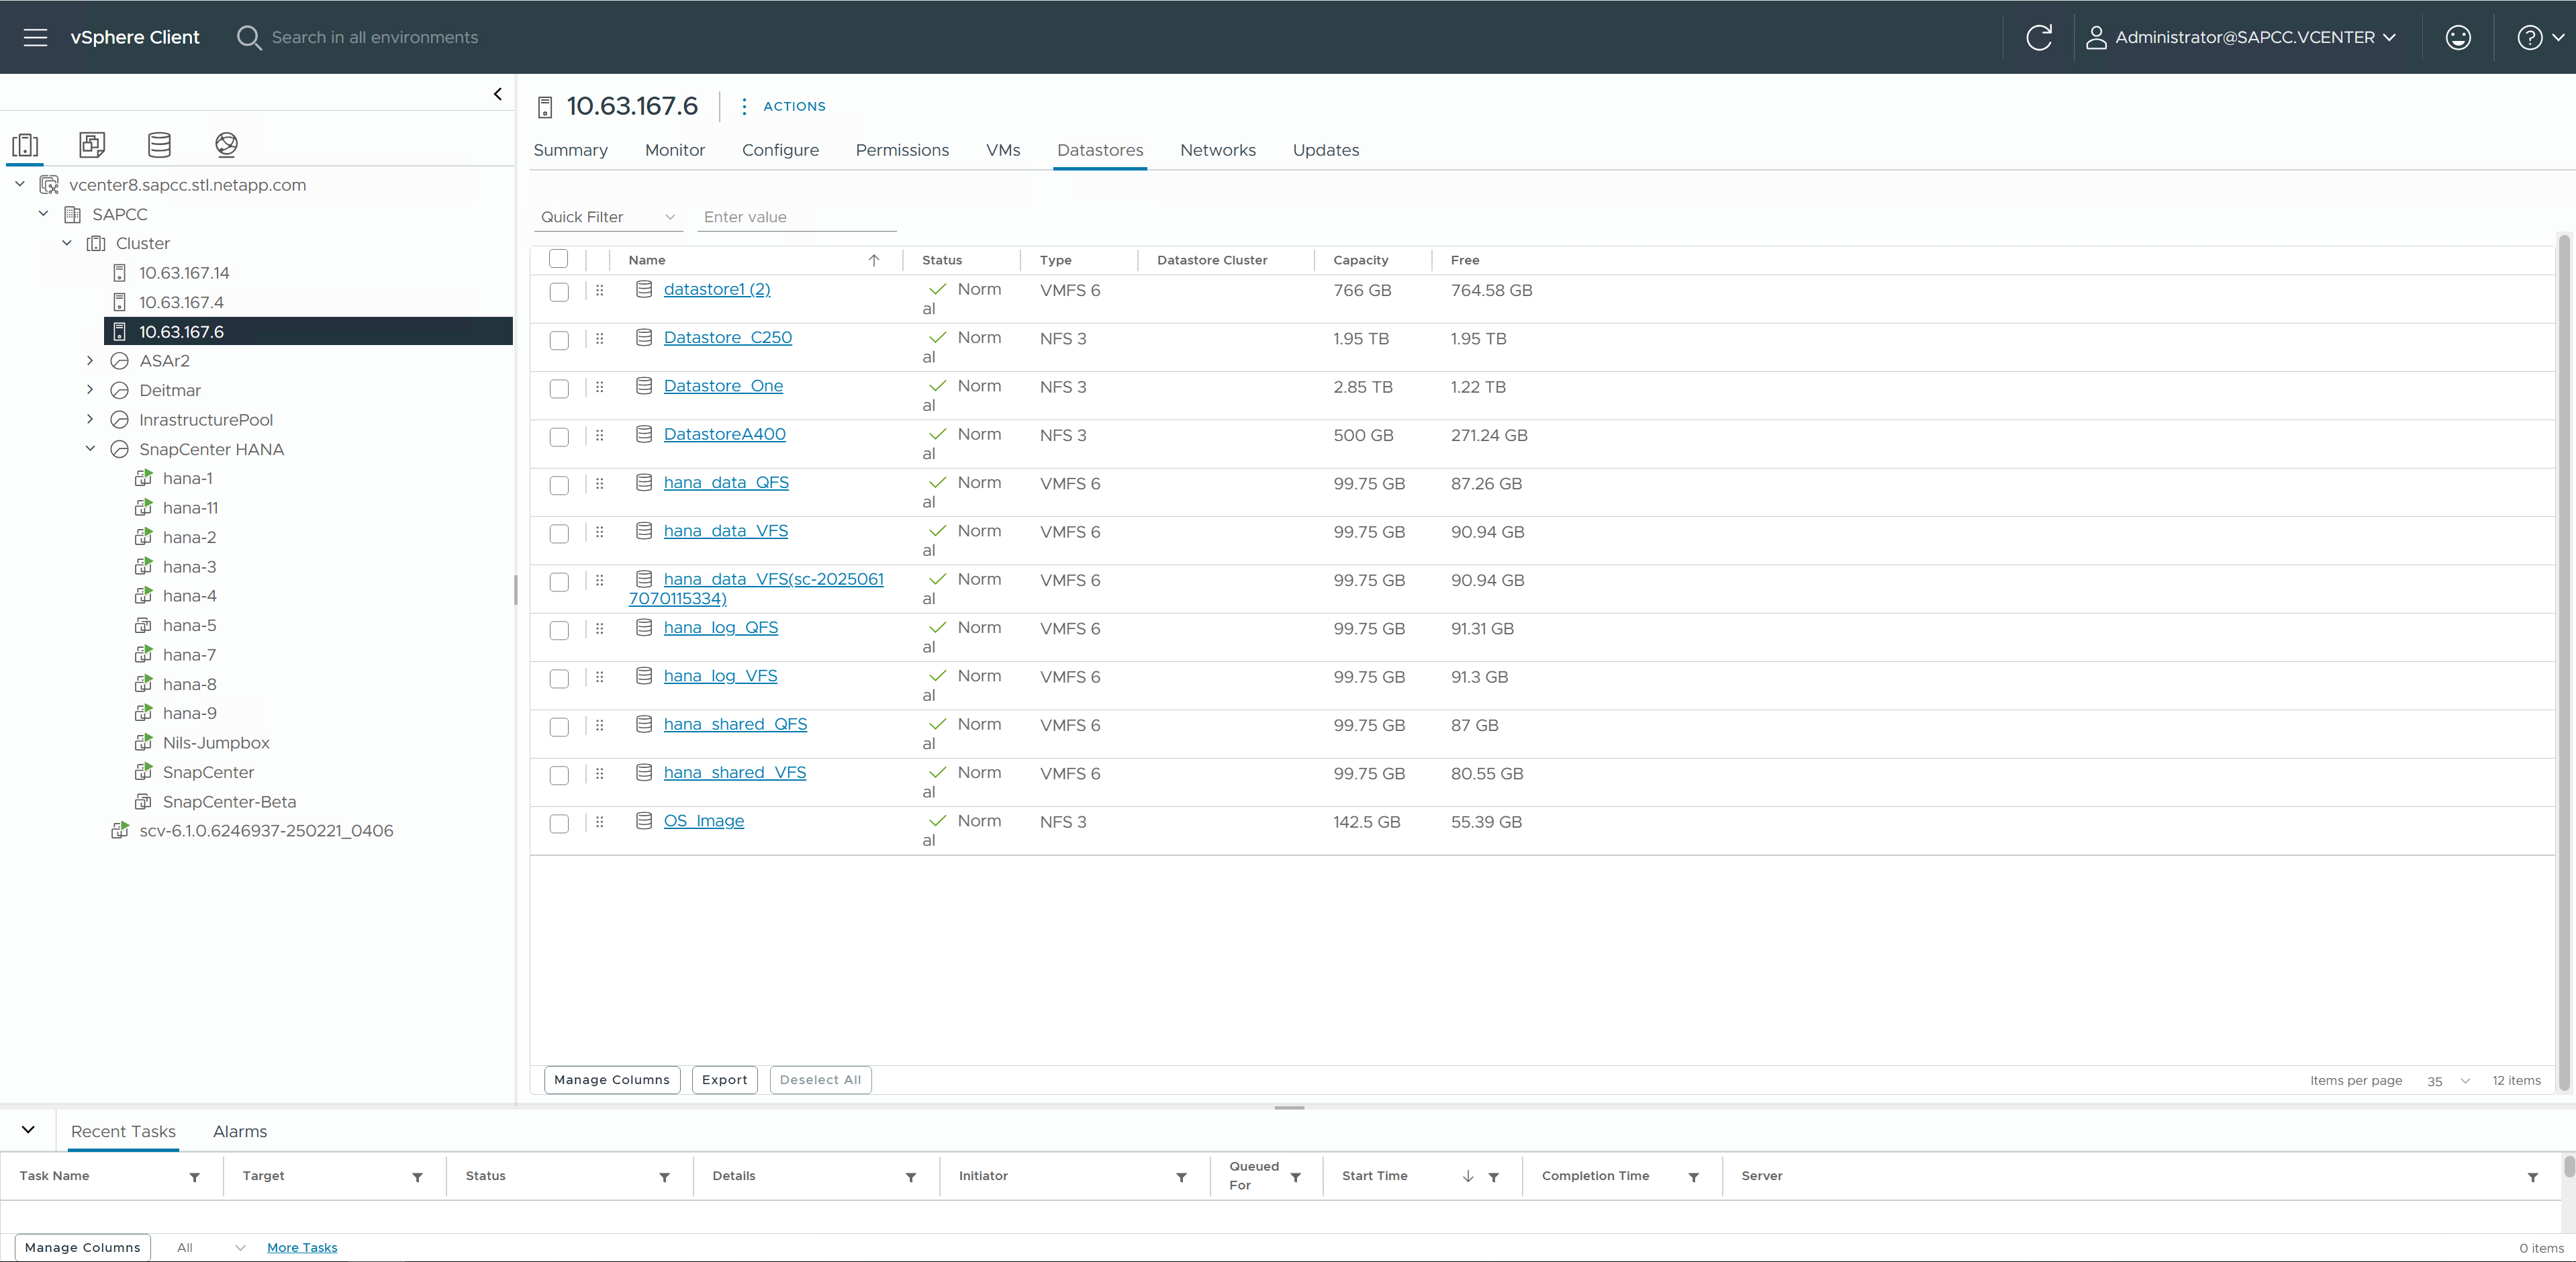
Task: Toggle the select-all header checkbox
Action: pos(559,259)
